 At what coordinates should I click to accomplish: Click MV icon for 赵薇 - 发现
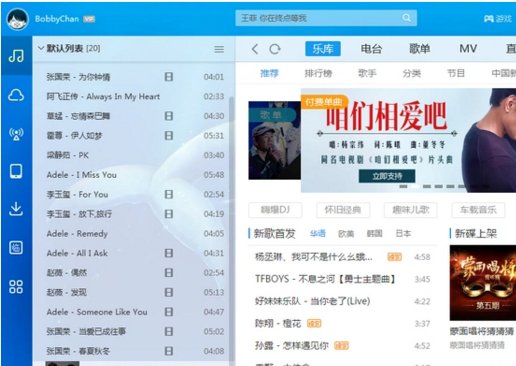pos(169,292)
